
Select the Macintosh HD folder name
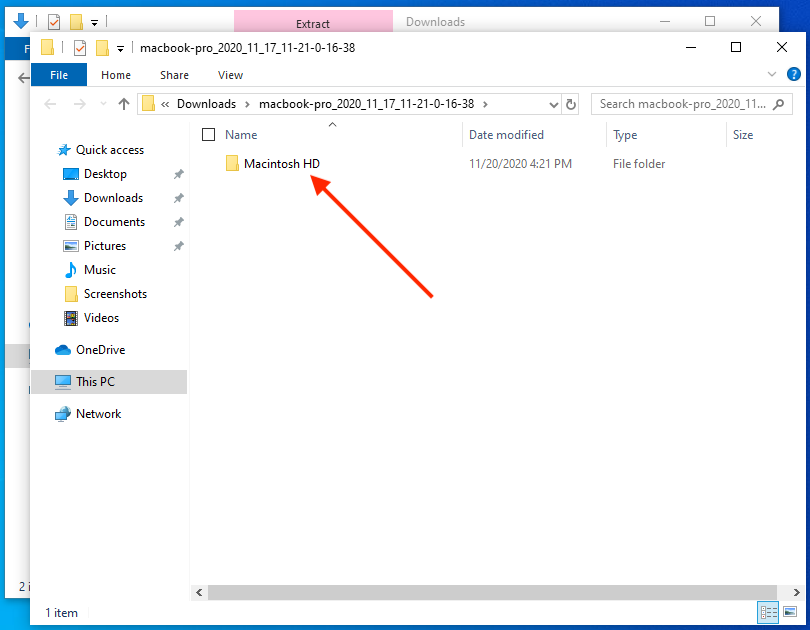pyautogui.click(x=282, y=164)
